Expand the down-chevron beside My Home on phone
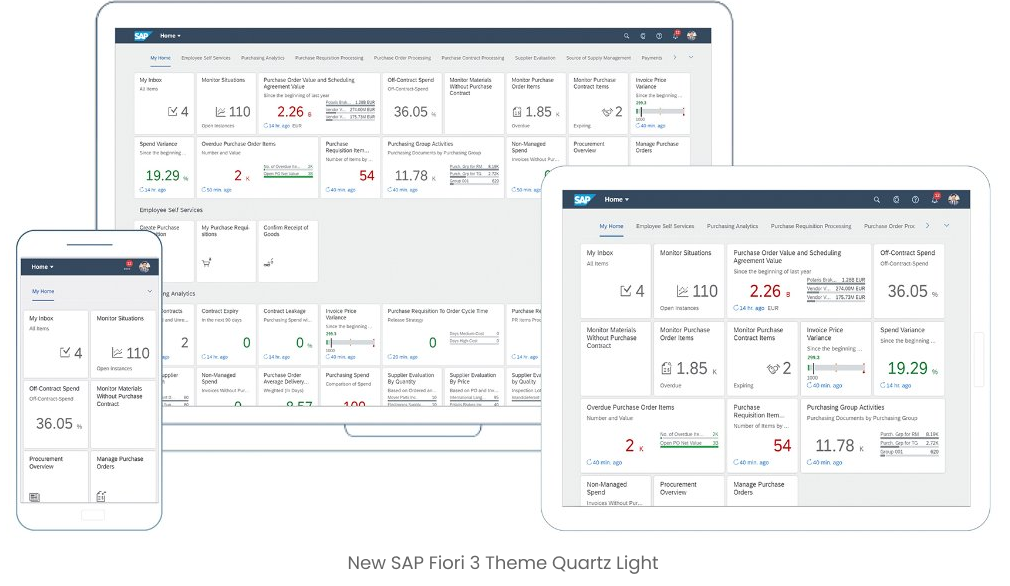The height and width of the screenshot is (586, 1010). 149,291
